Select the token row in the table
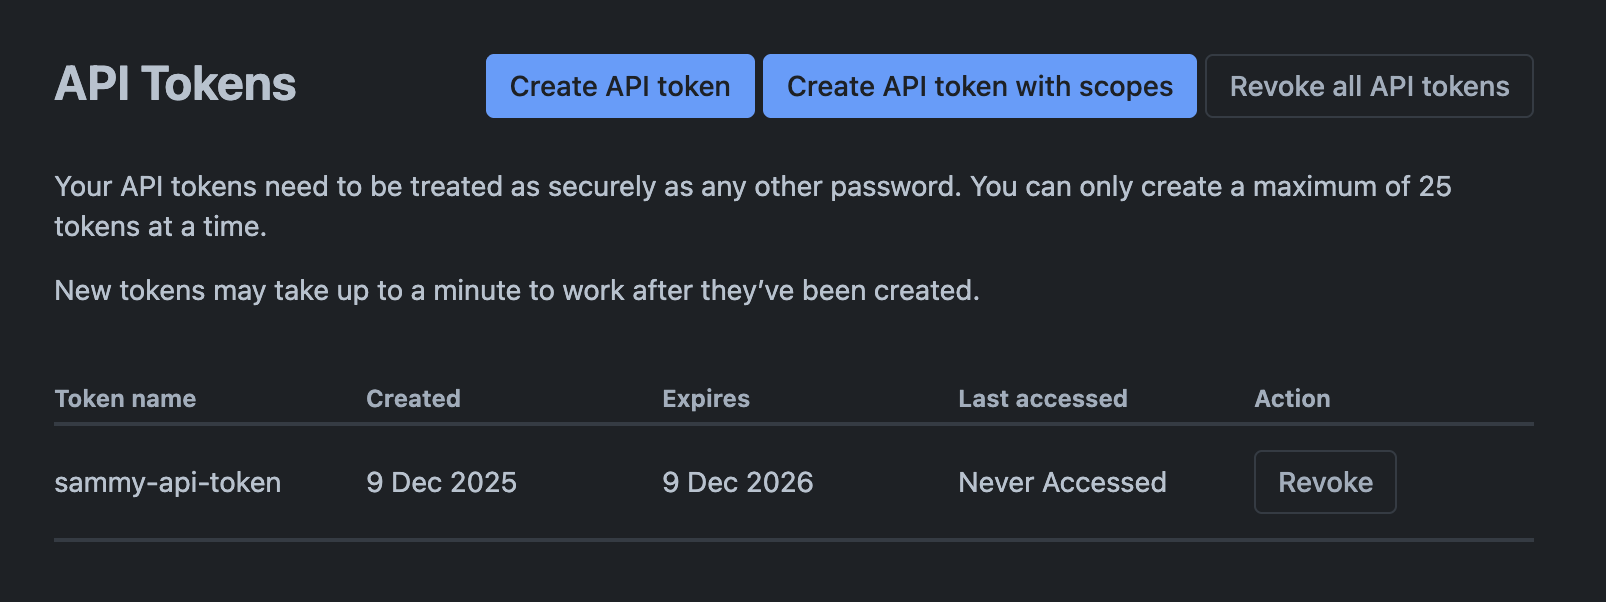Image resolution: width=1606 pixels, height=602 pixels. coord(700,482)
